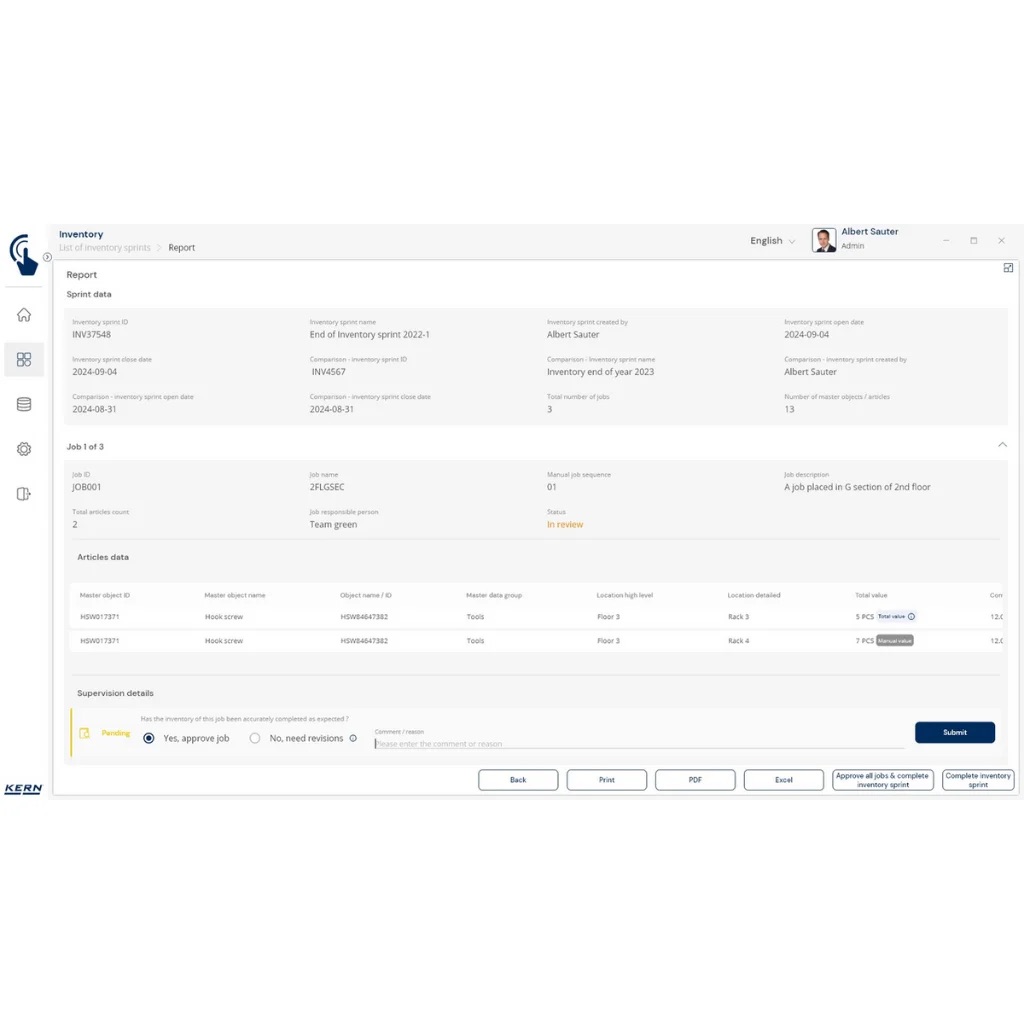
Task: Click info icon next to Total value badge
Action: tap(911, 617)
